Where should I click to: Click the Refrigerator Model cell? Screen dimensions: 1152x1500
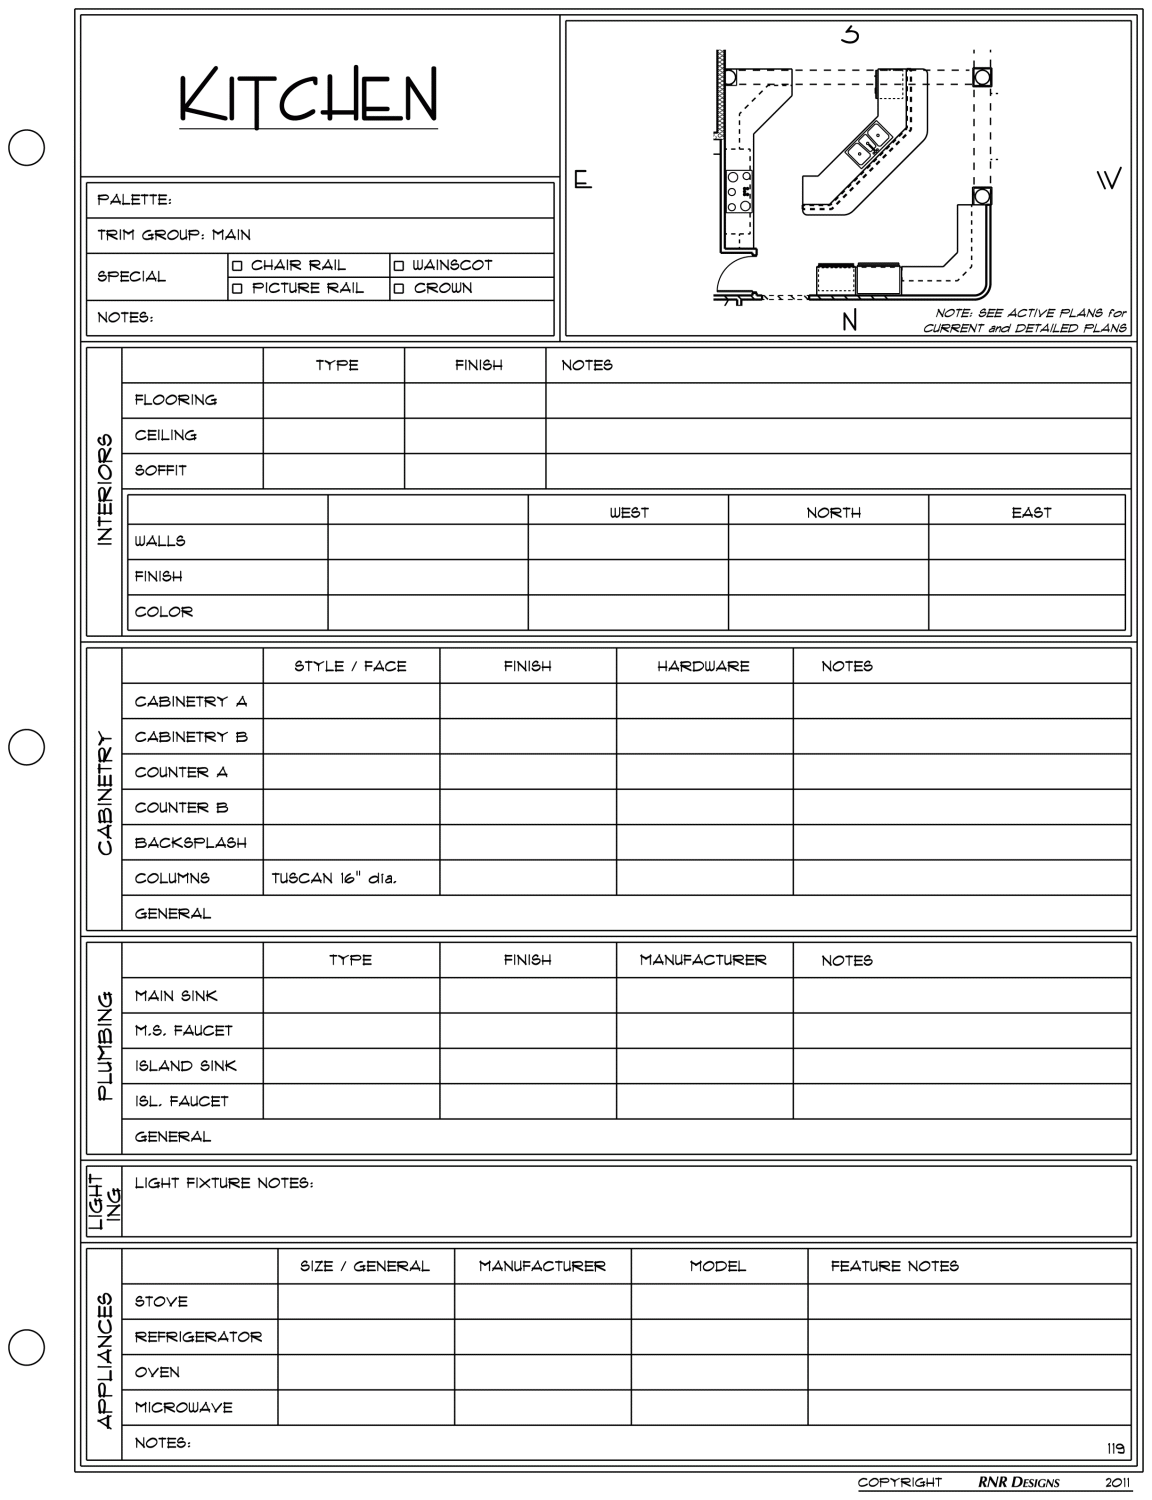(719, 1337)
